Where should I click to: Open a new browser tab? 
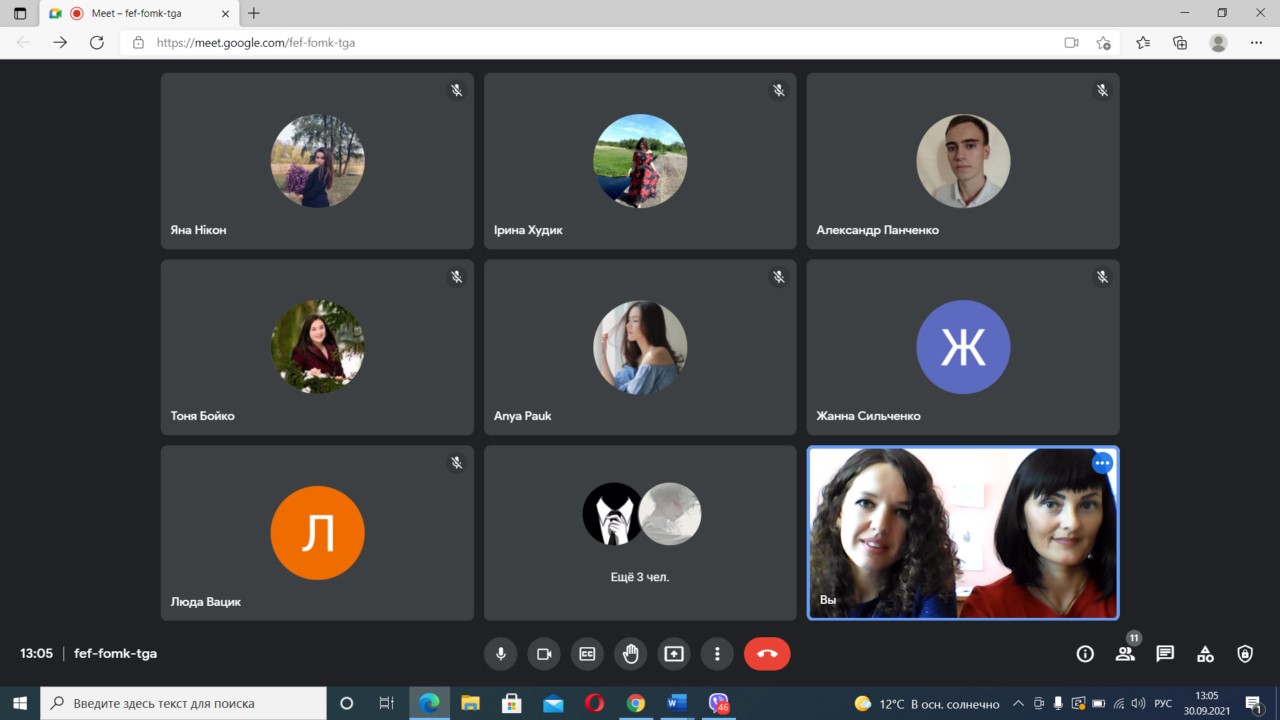(x=254, y=14)
